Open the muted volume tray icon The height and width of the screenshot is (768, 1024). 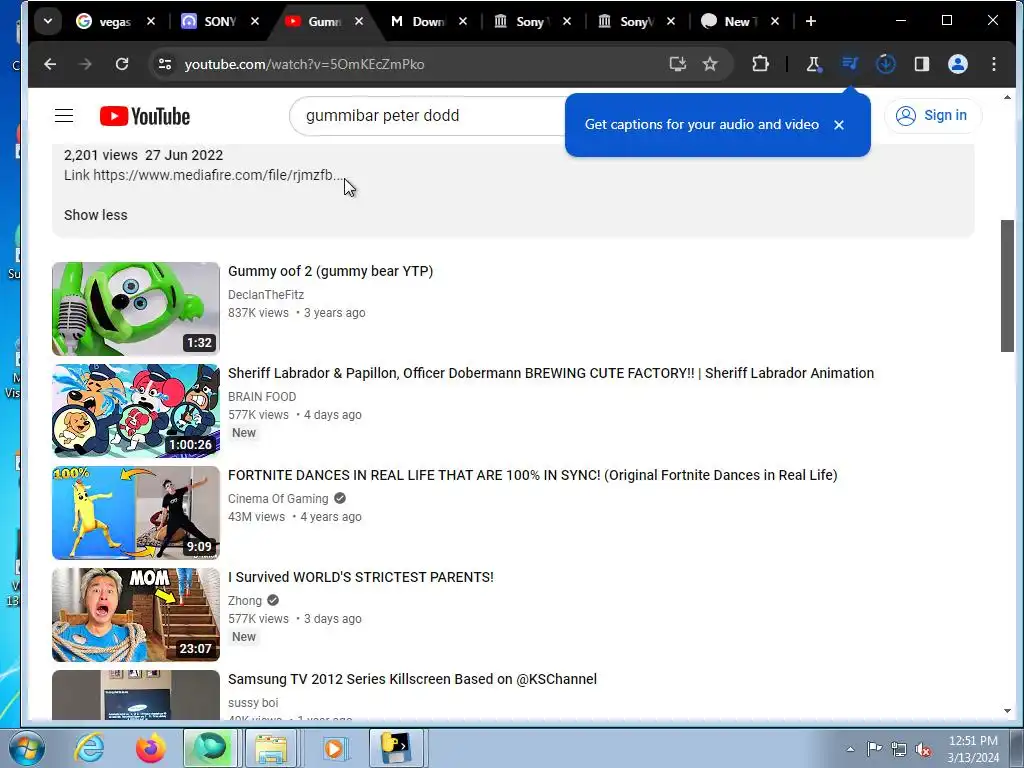[923, 750]
